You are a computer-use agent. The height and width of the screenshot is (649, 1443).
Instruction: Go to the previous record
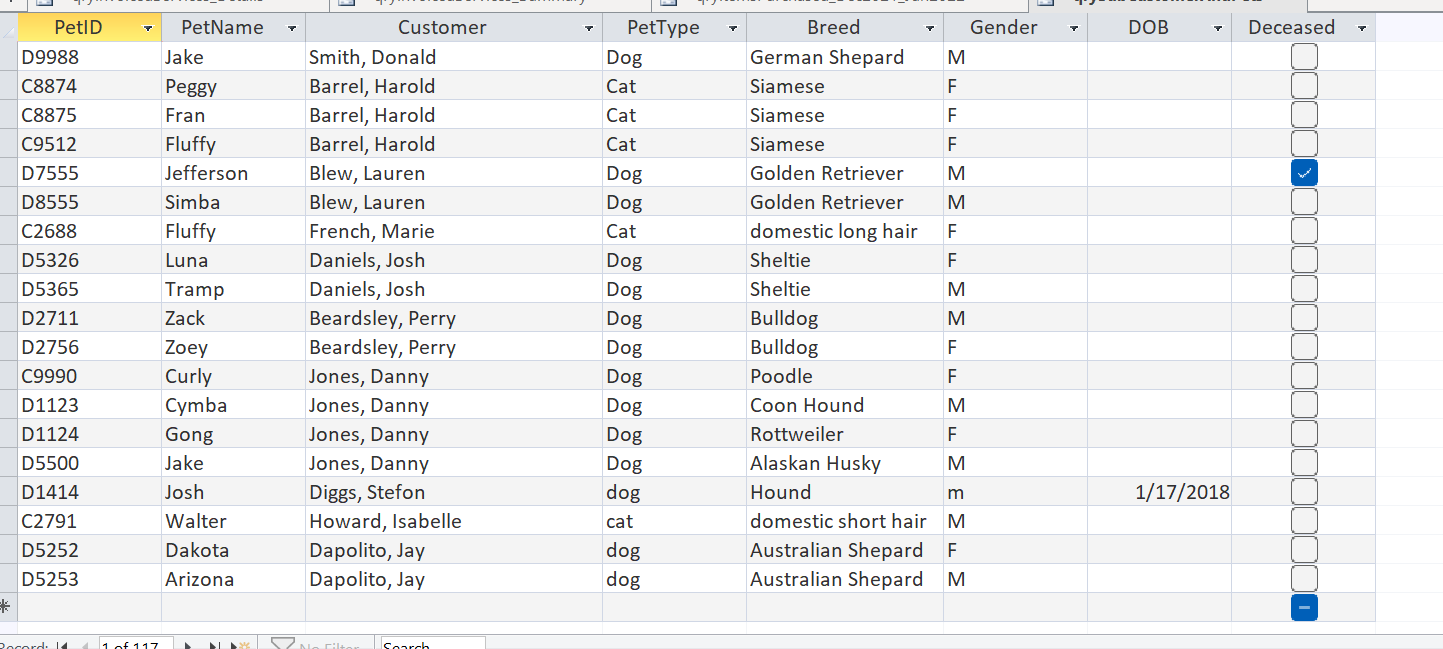[x=85, y=644]
